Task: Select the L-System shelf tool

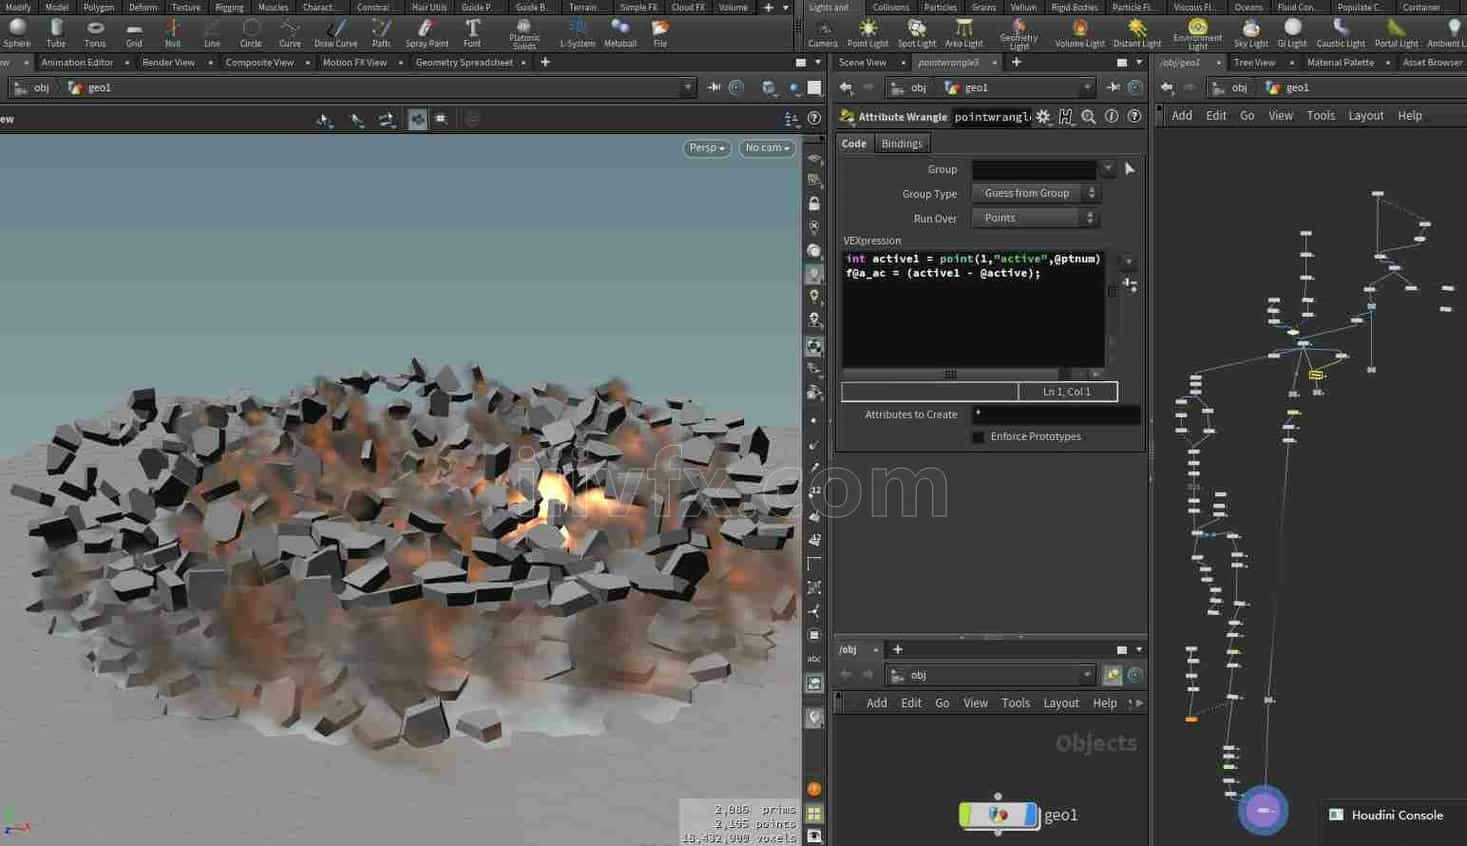Action: [577, 33]
